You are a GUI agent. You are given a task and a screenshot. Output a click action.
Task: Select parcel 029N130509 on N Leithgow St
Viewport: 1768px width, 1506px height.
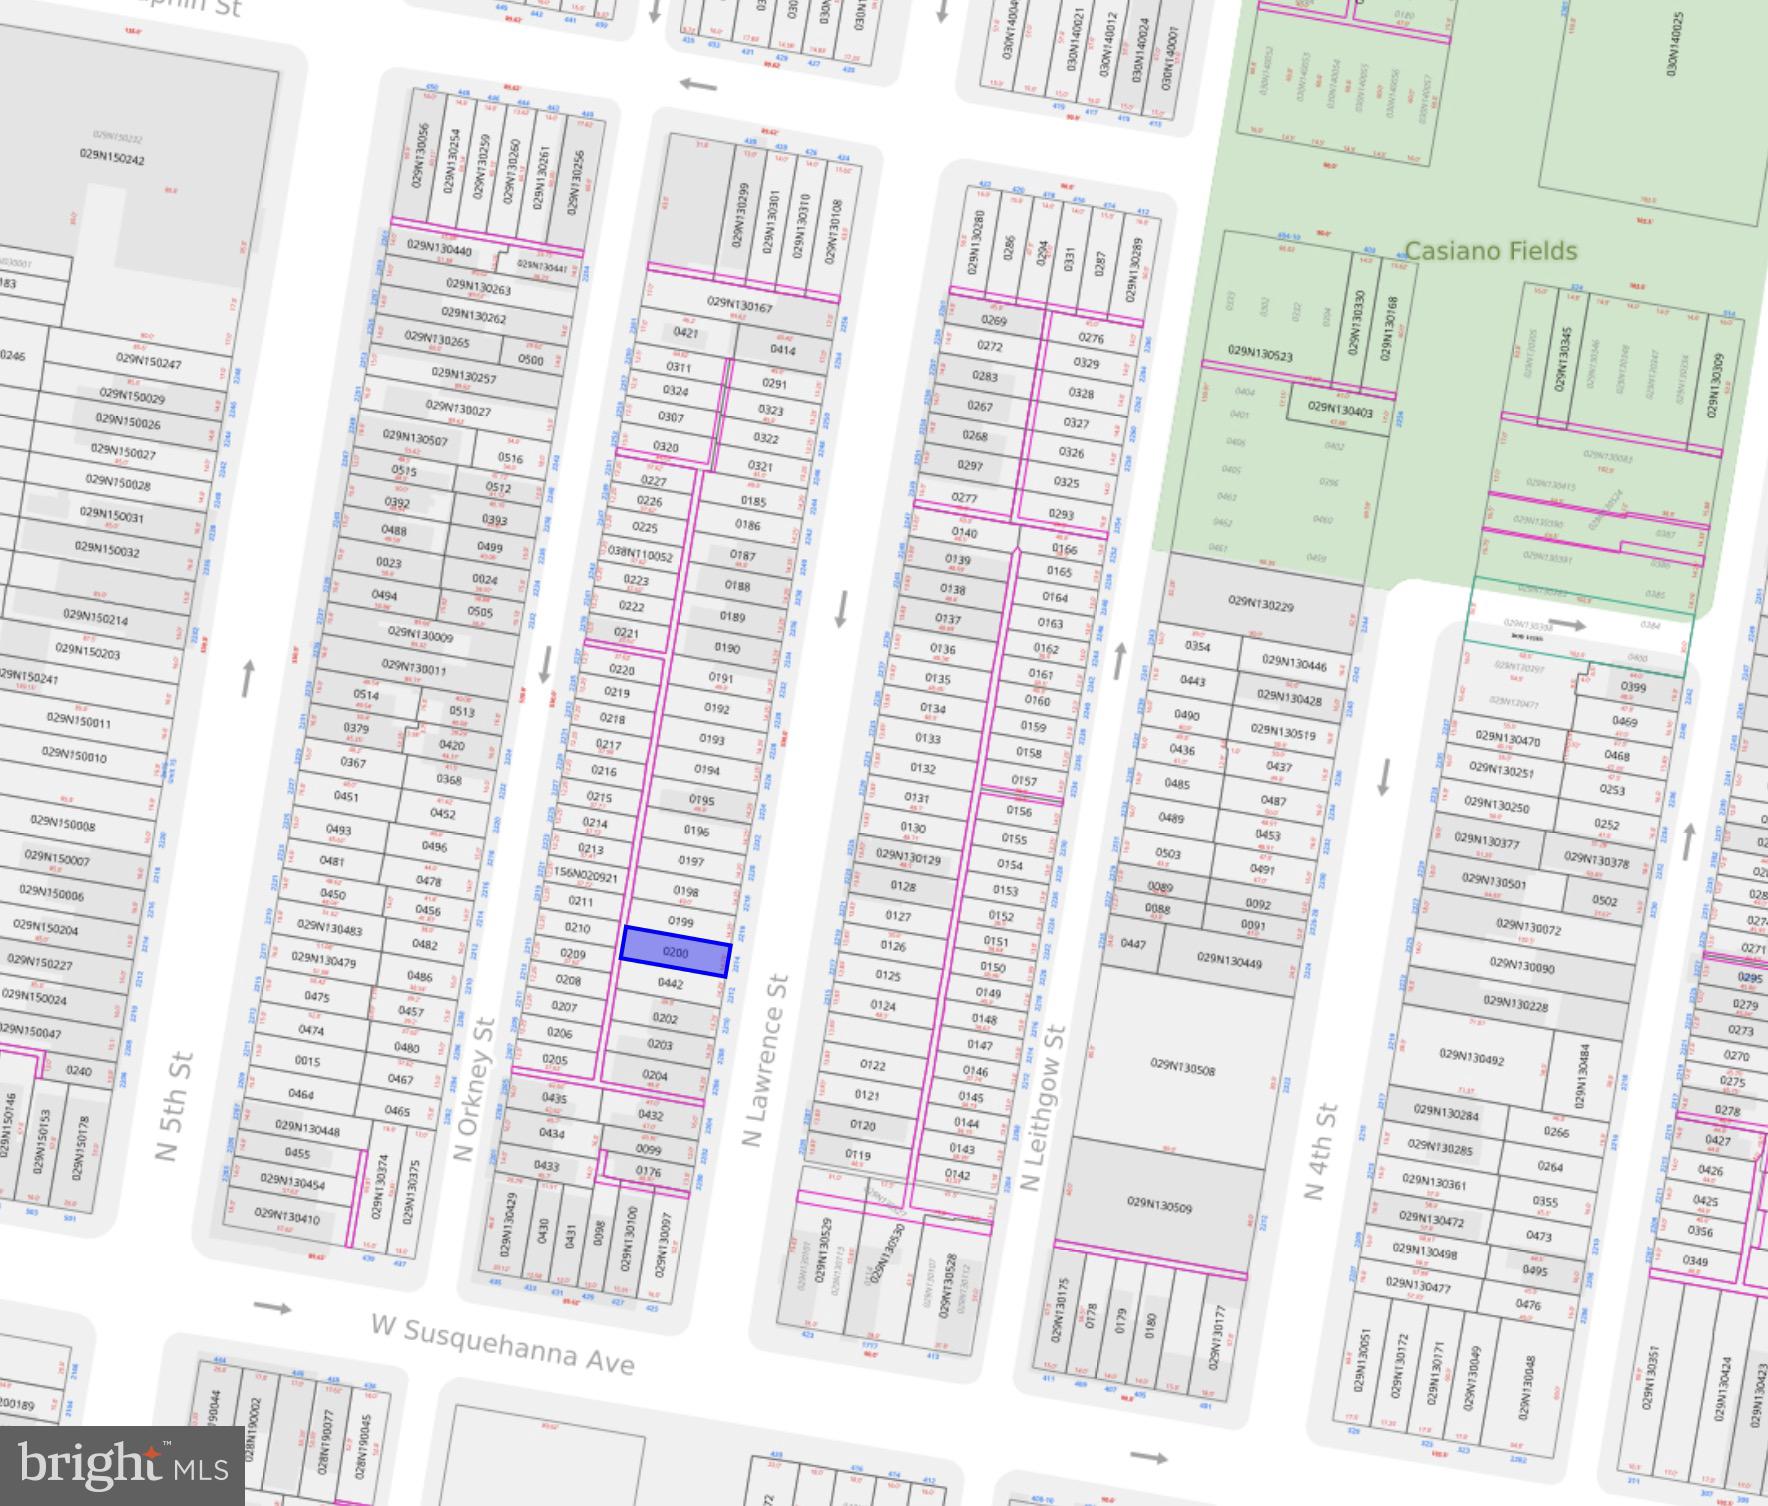[1159, 1204]
